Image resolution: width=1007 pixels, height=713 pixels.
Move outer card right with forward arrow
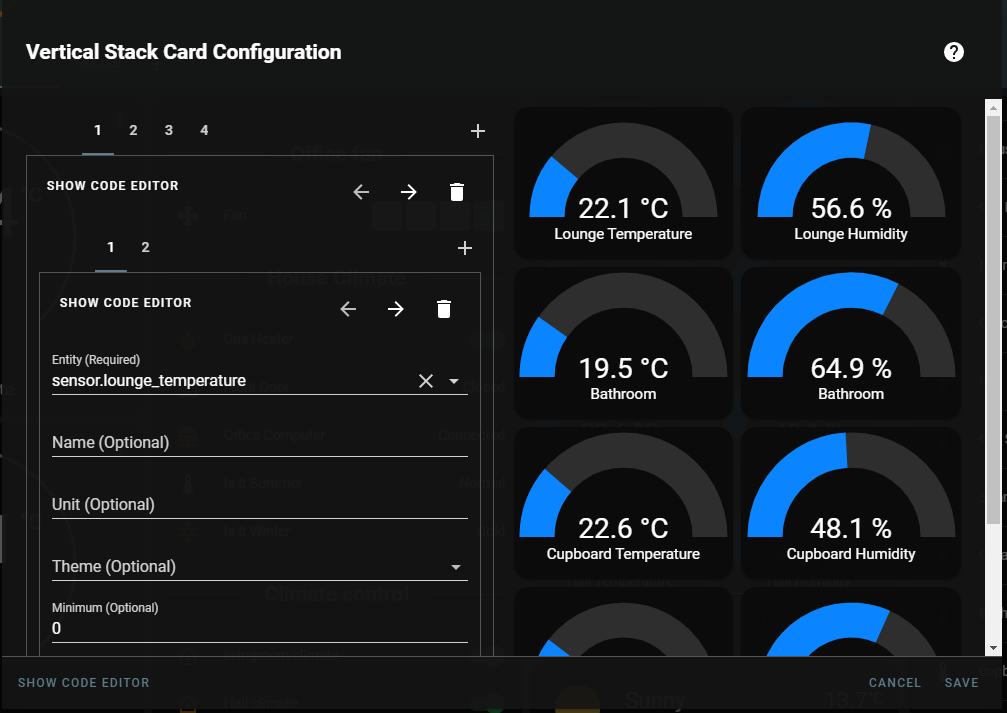409,192
